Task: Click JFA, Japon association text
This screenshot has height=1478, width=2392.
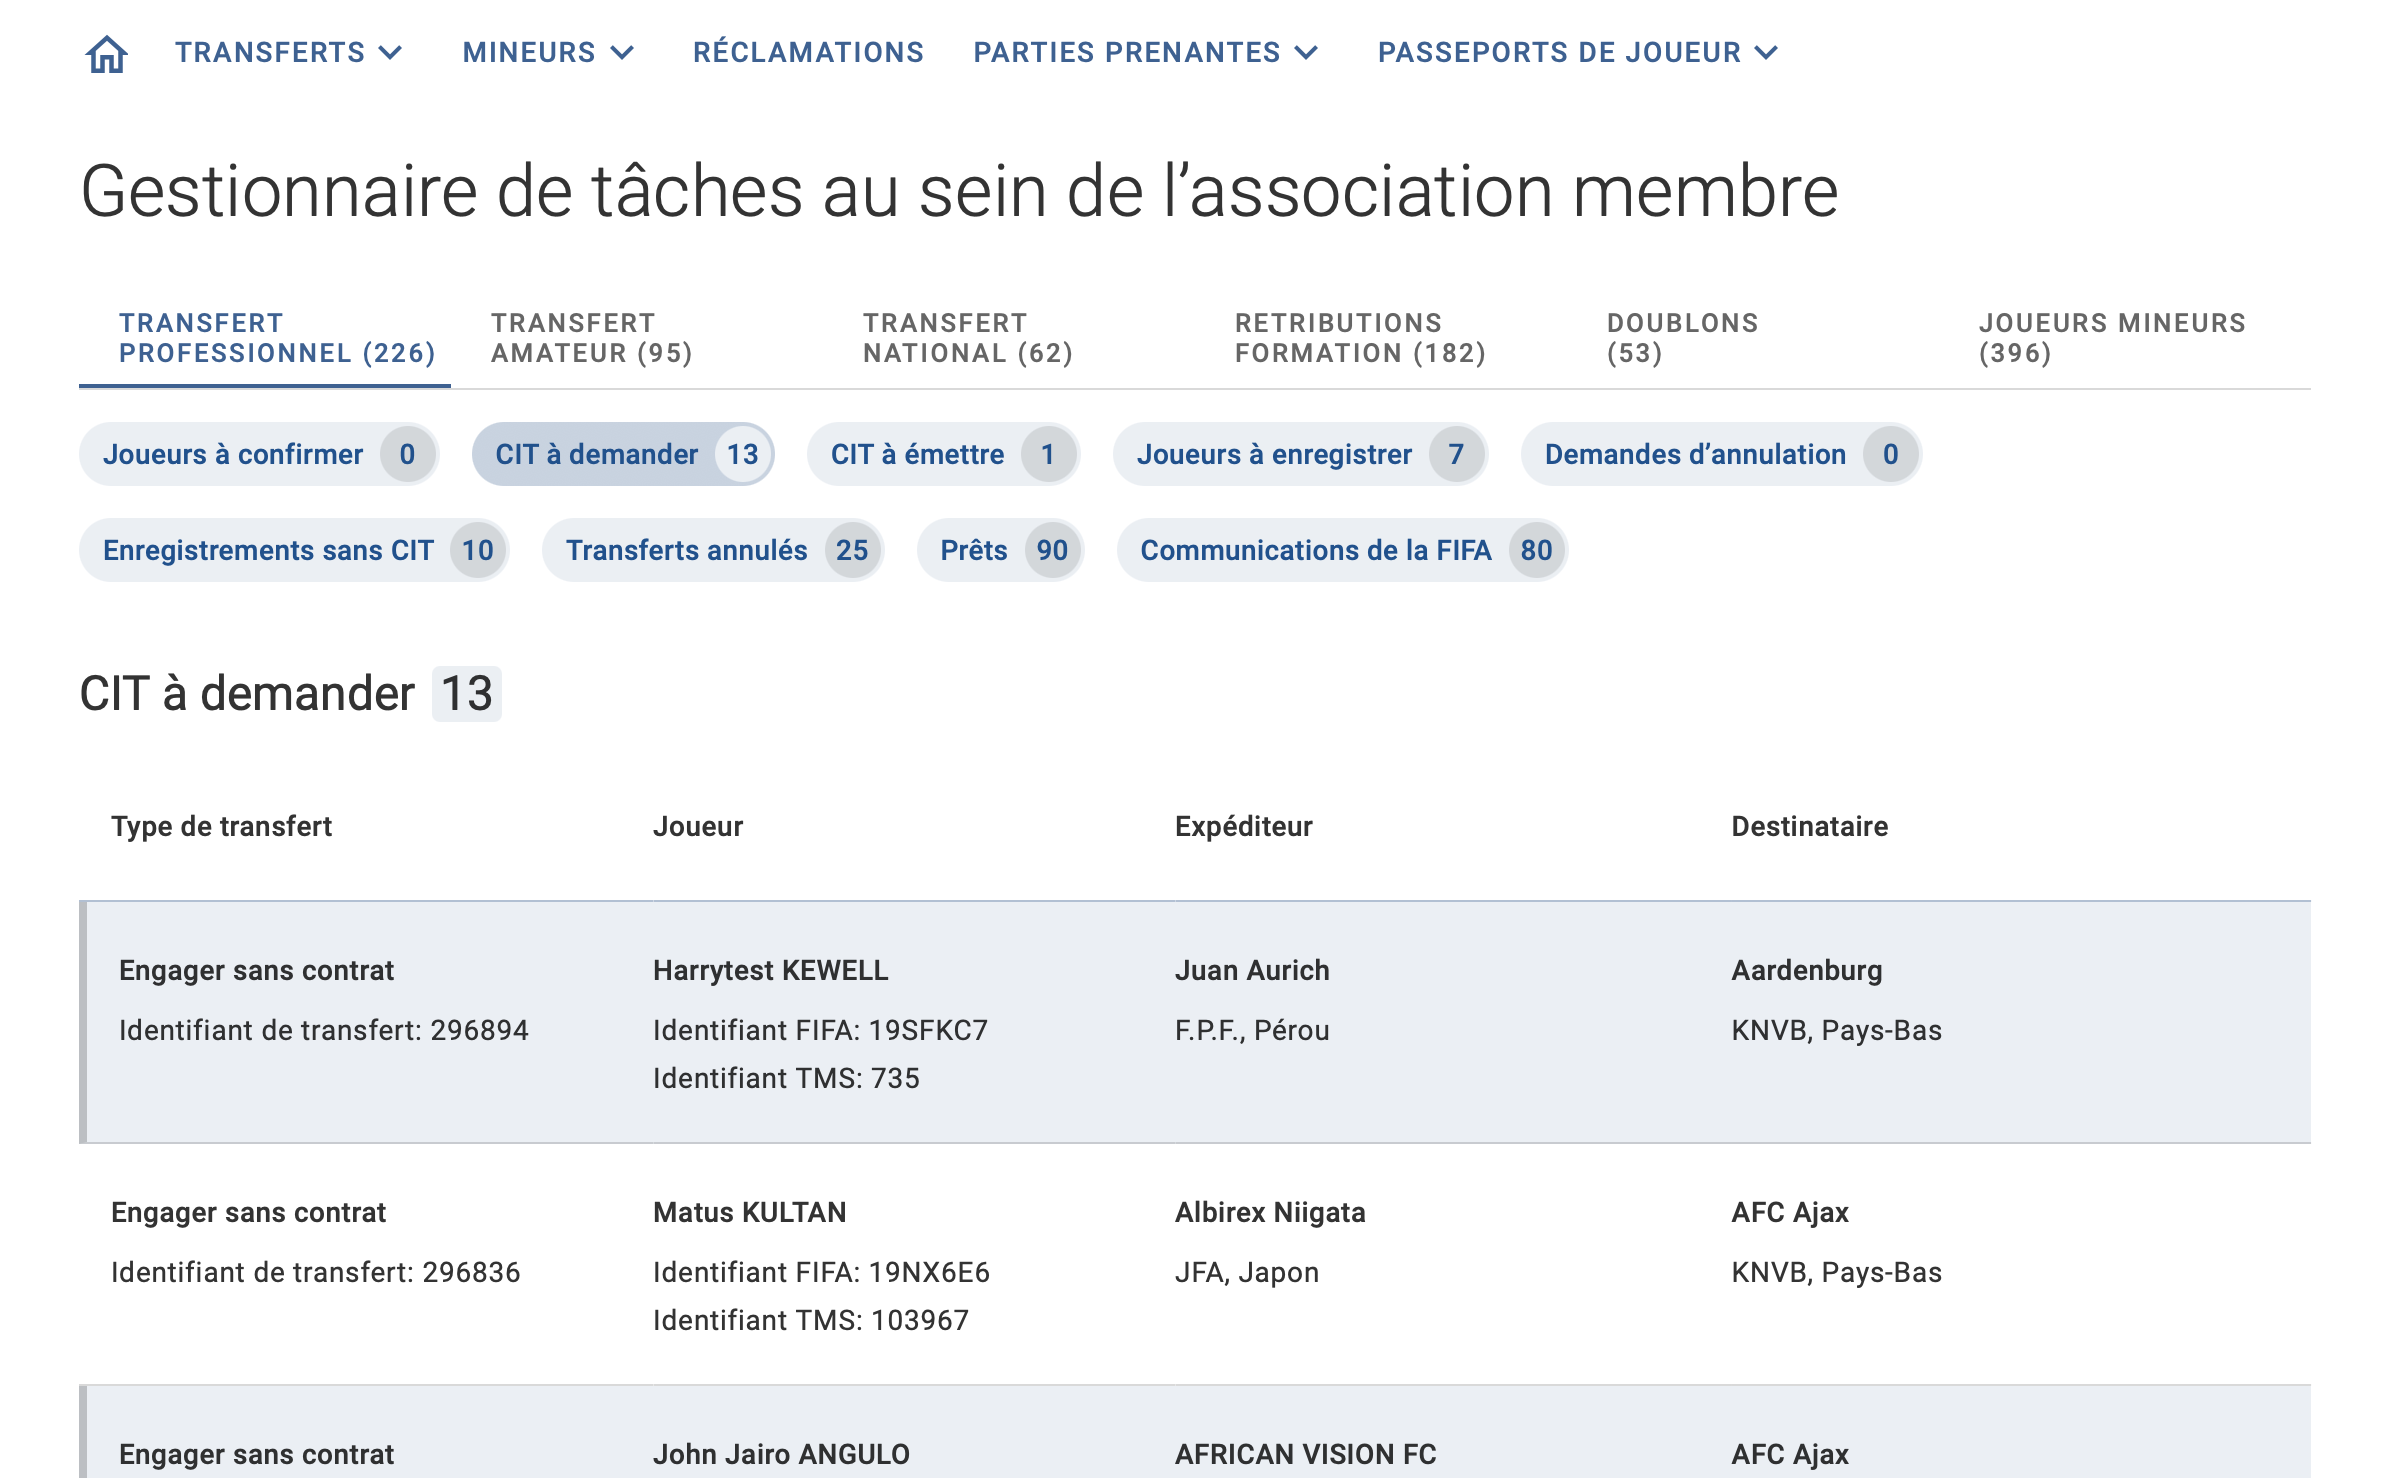Action: pyautogui.click(x=1247, y=1272)
